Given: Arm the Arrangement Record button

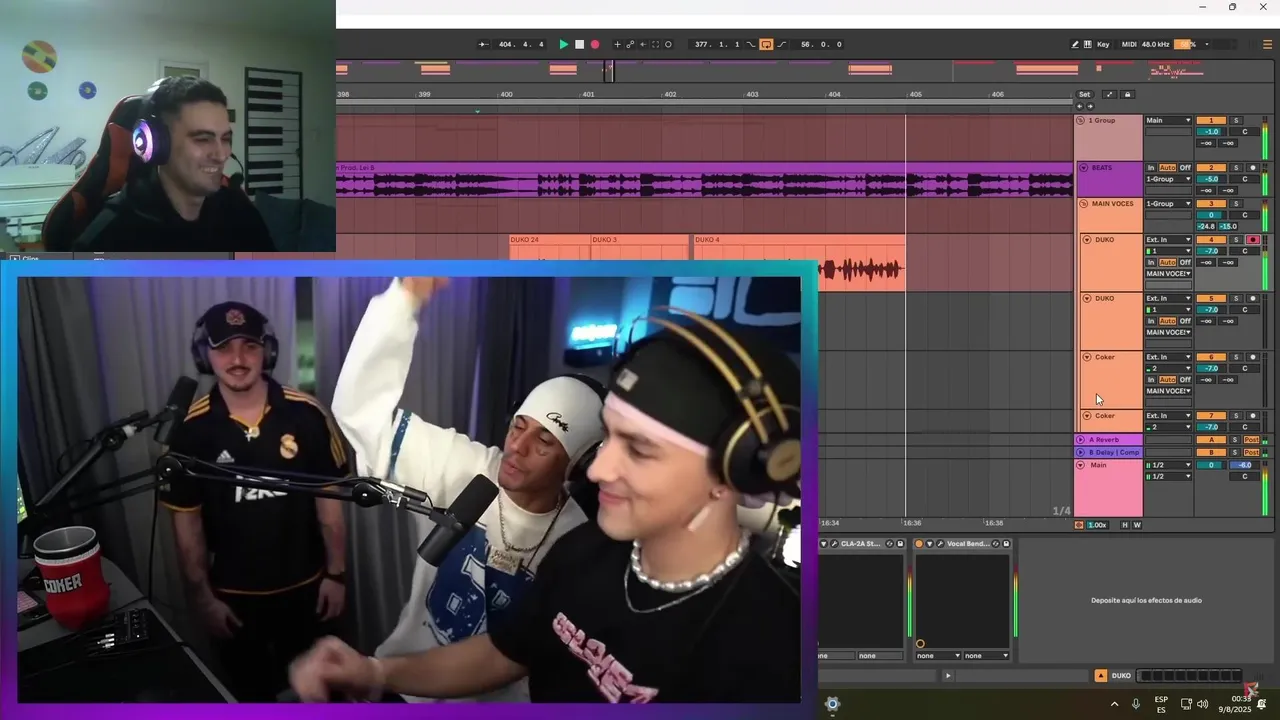Looking at the screenshot, I should pyautogui.click(x=595, y=44).
